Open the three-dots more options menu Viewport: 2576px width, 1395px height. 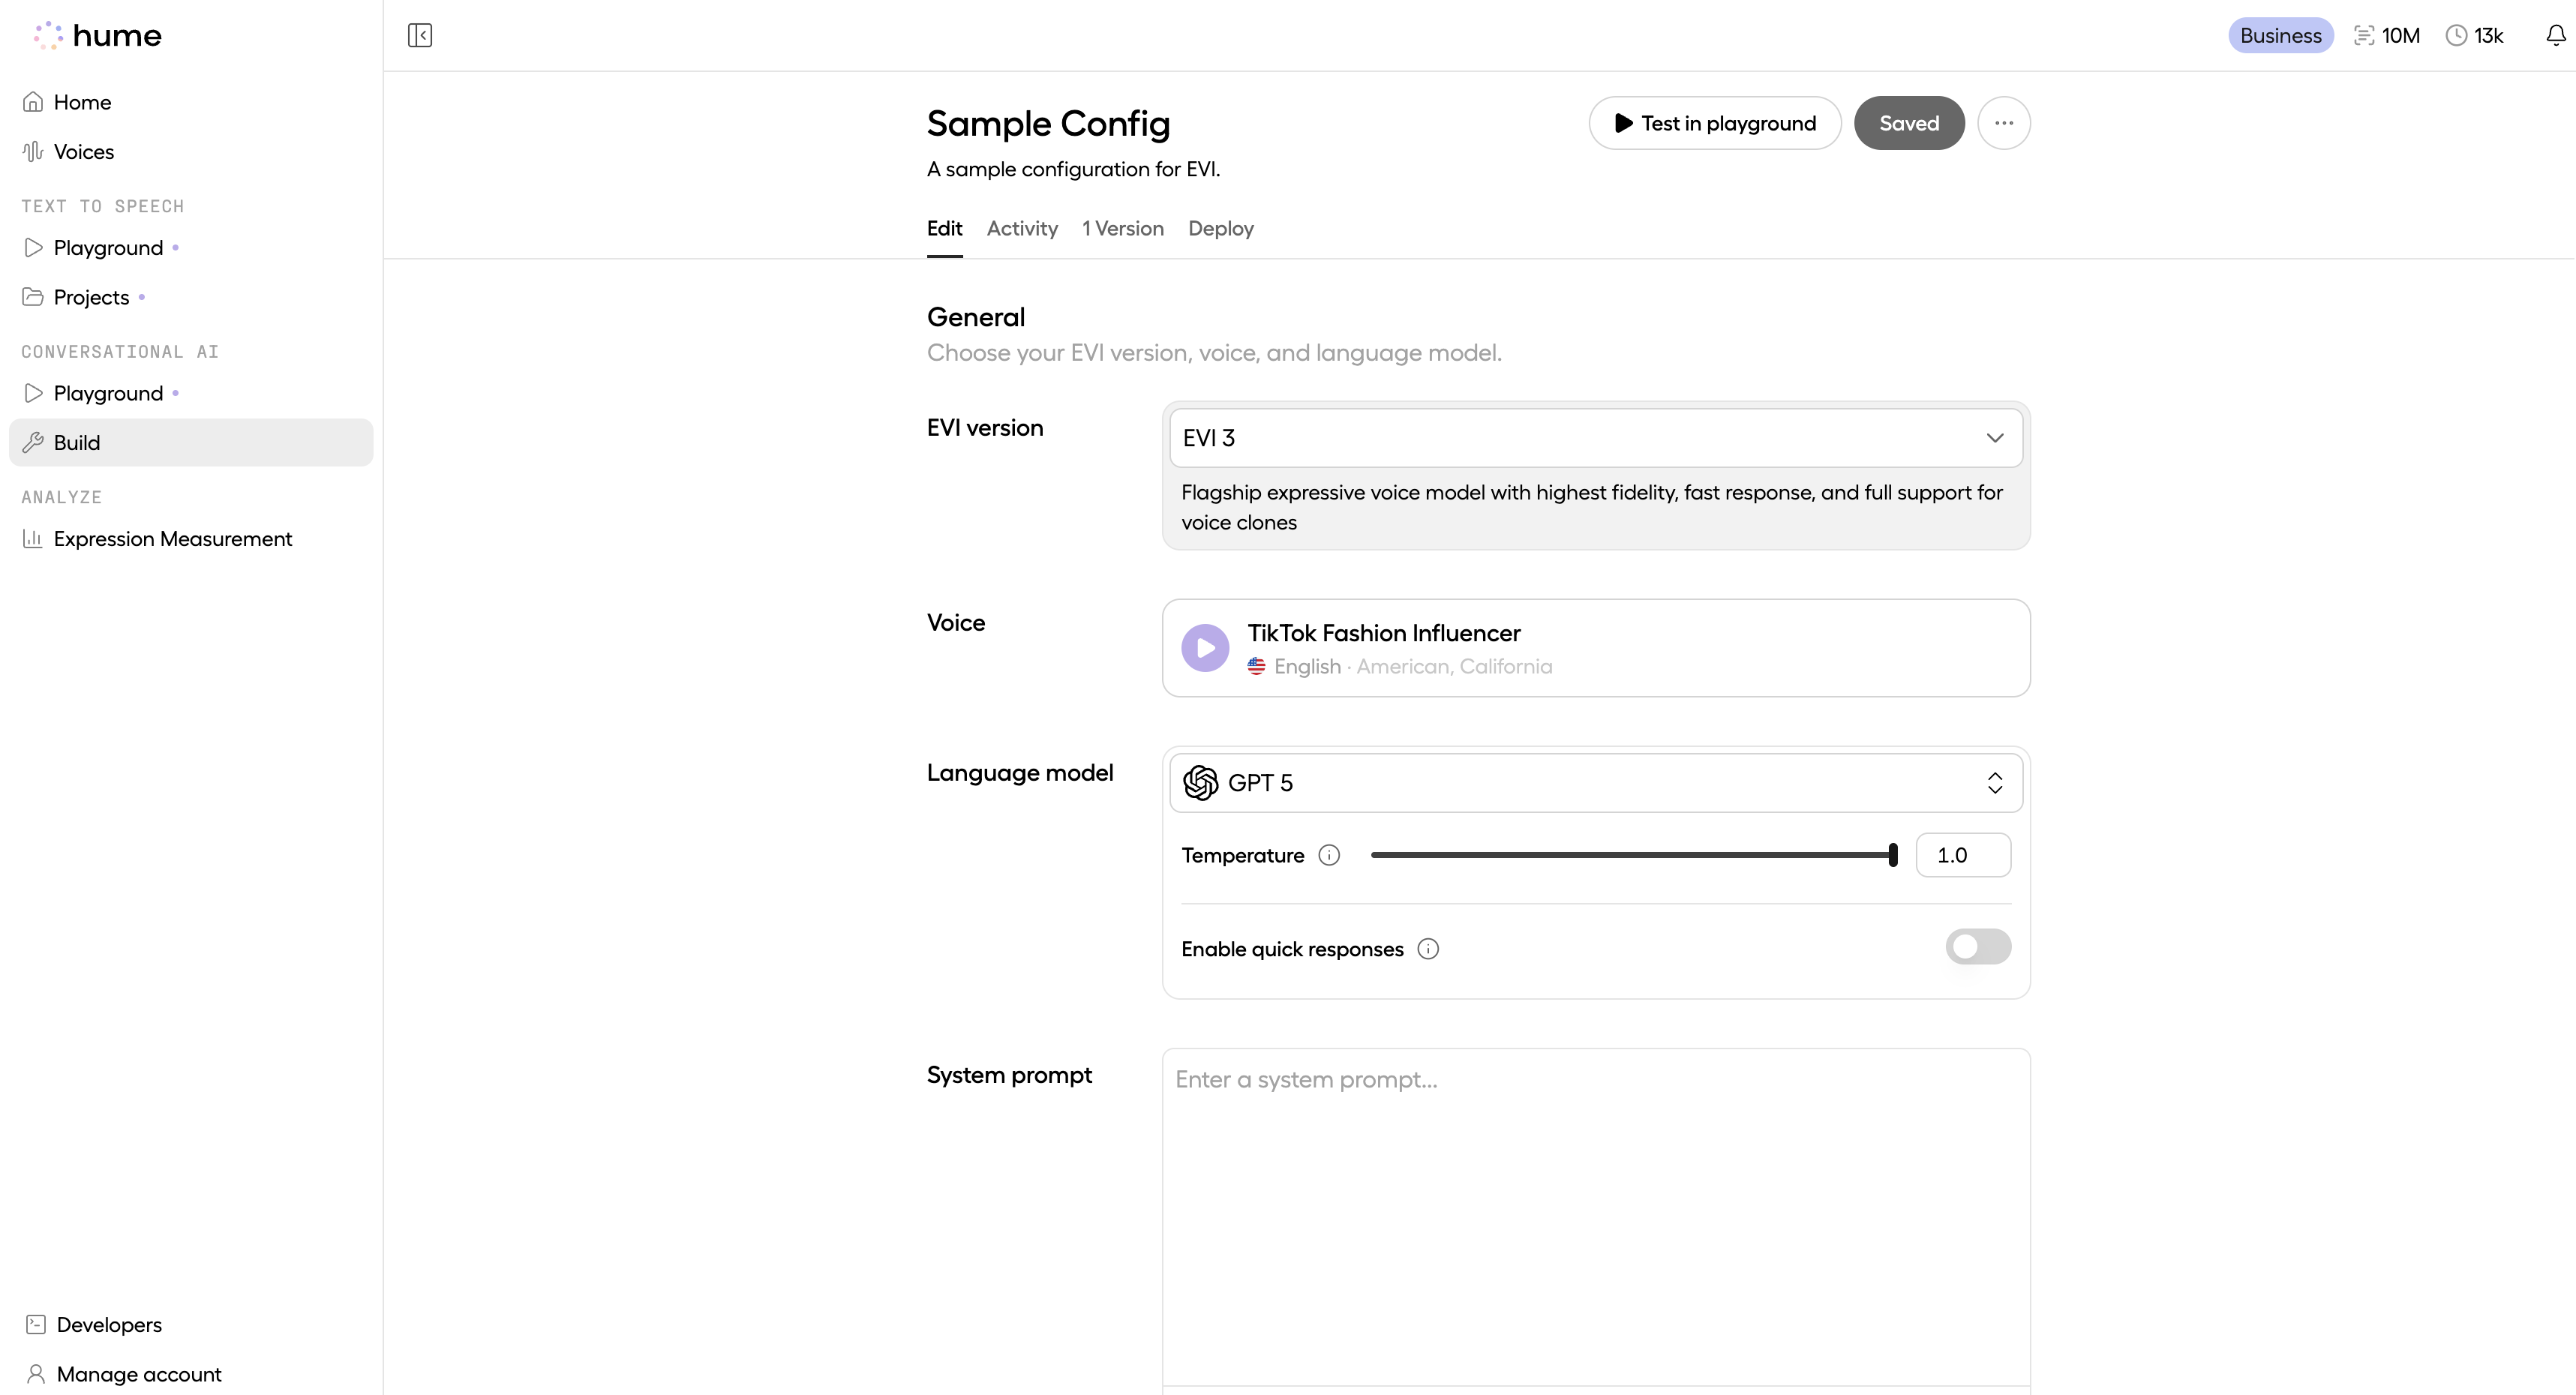pyautogui.click(x=2003, y=123)
